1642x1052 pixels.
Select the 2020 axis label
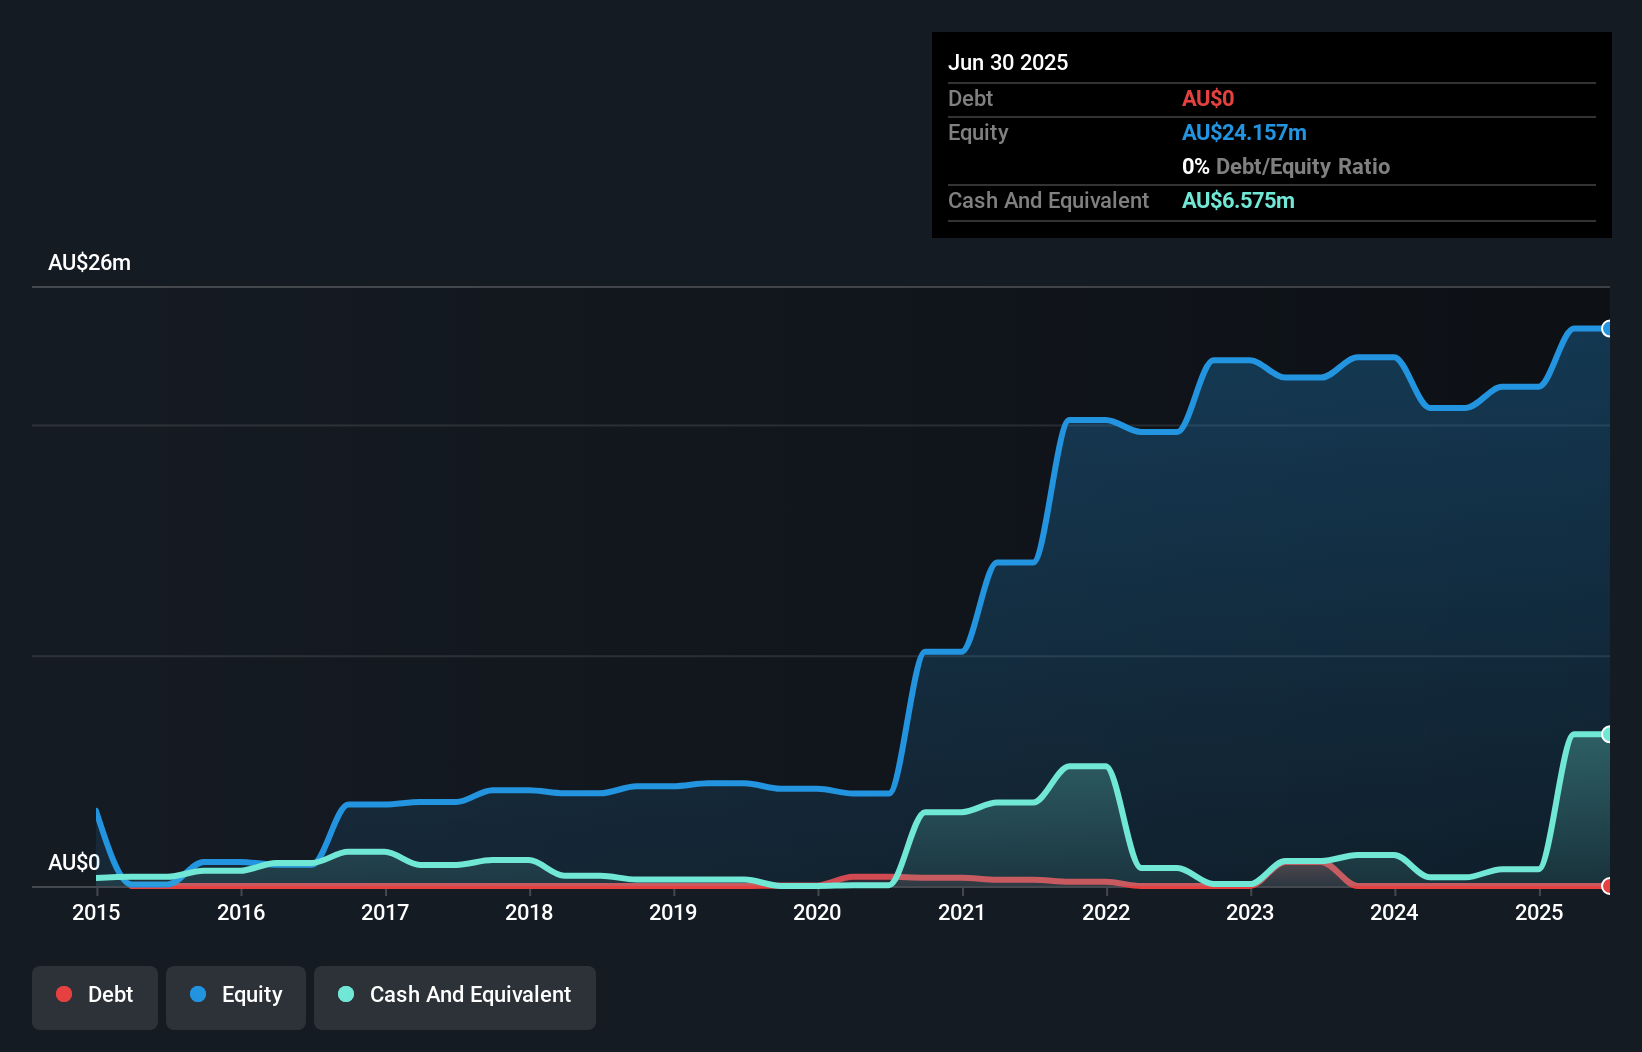point(818,912)
